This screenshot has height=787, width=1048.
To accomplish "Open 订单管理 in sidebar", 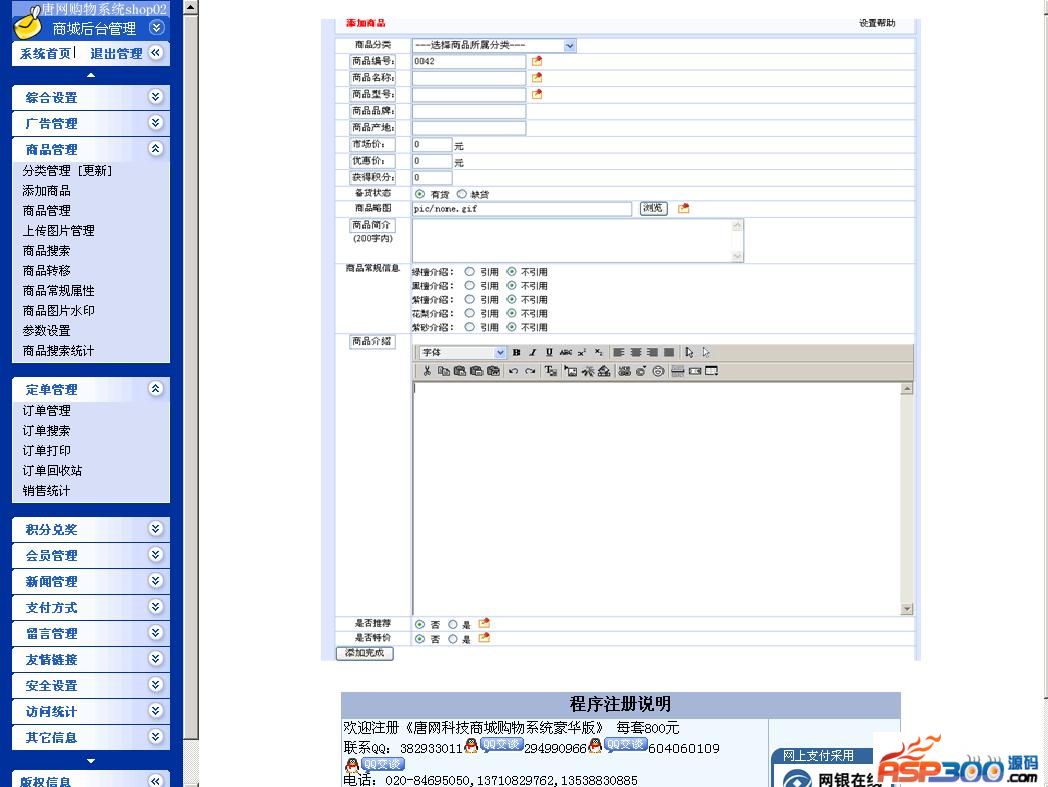I will coord(46,411).
